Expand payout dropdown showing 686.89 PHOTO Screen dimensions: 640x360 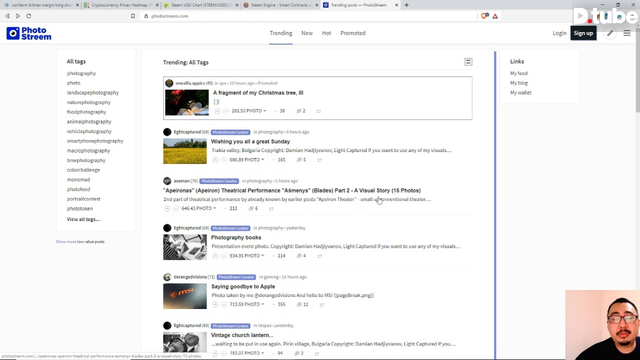point(247,160)
